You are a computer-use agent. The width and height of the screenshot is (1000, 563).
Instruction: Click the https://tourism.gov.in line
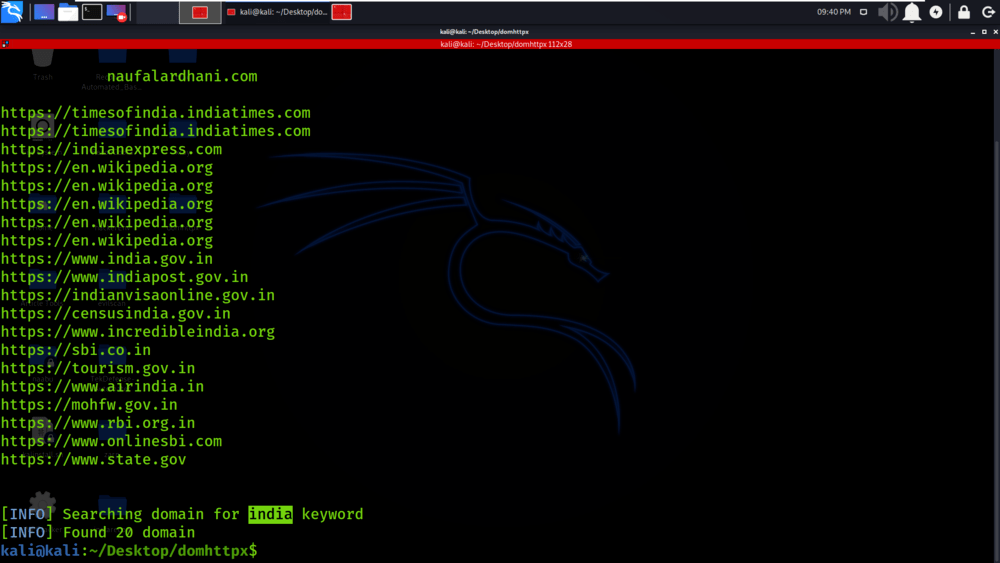click(x=98, y=369)
